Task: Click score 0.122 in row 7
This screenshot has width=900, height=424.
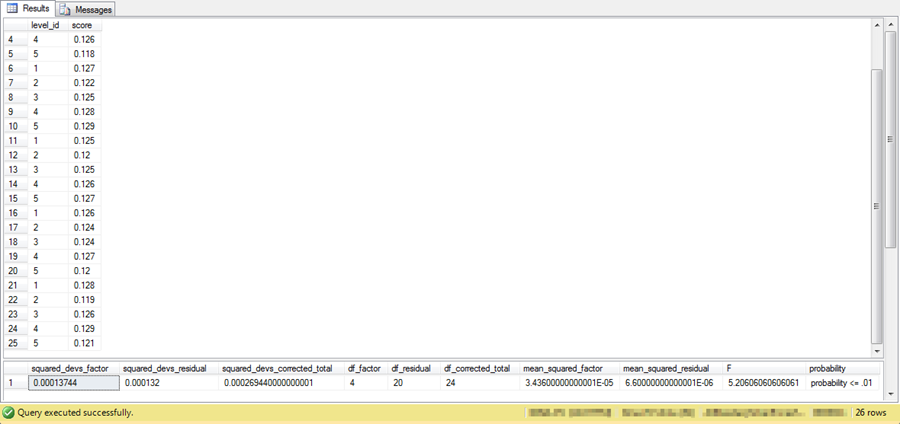Action: (x=85, y=83)
